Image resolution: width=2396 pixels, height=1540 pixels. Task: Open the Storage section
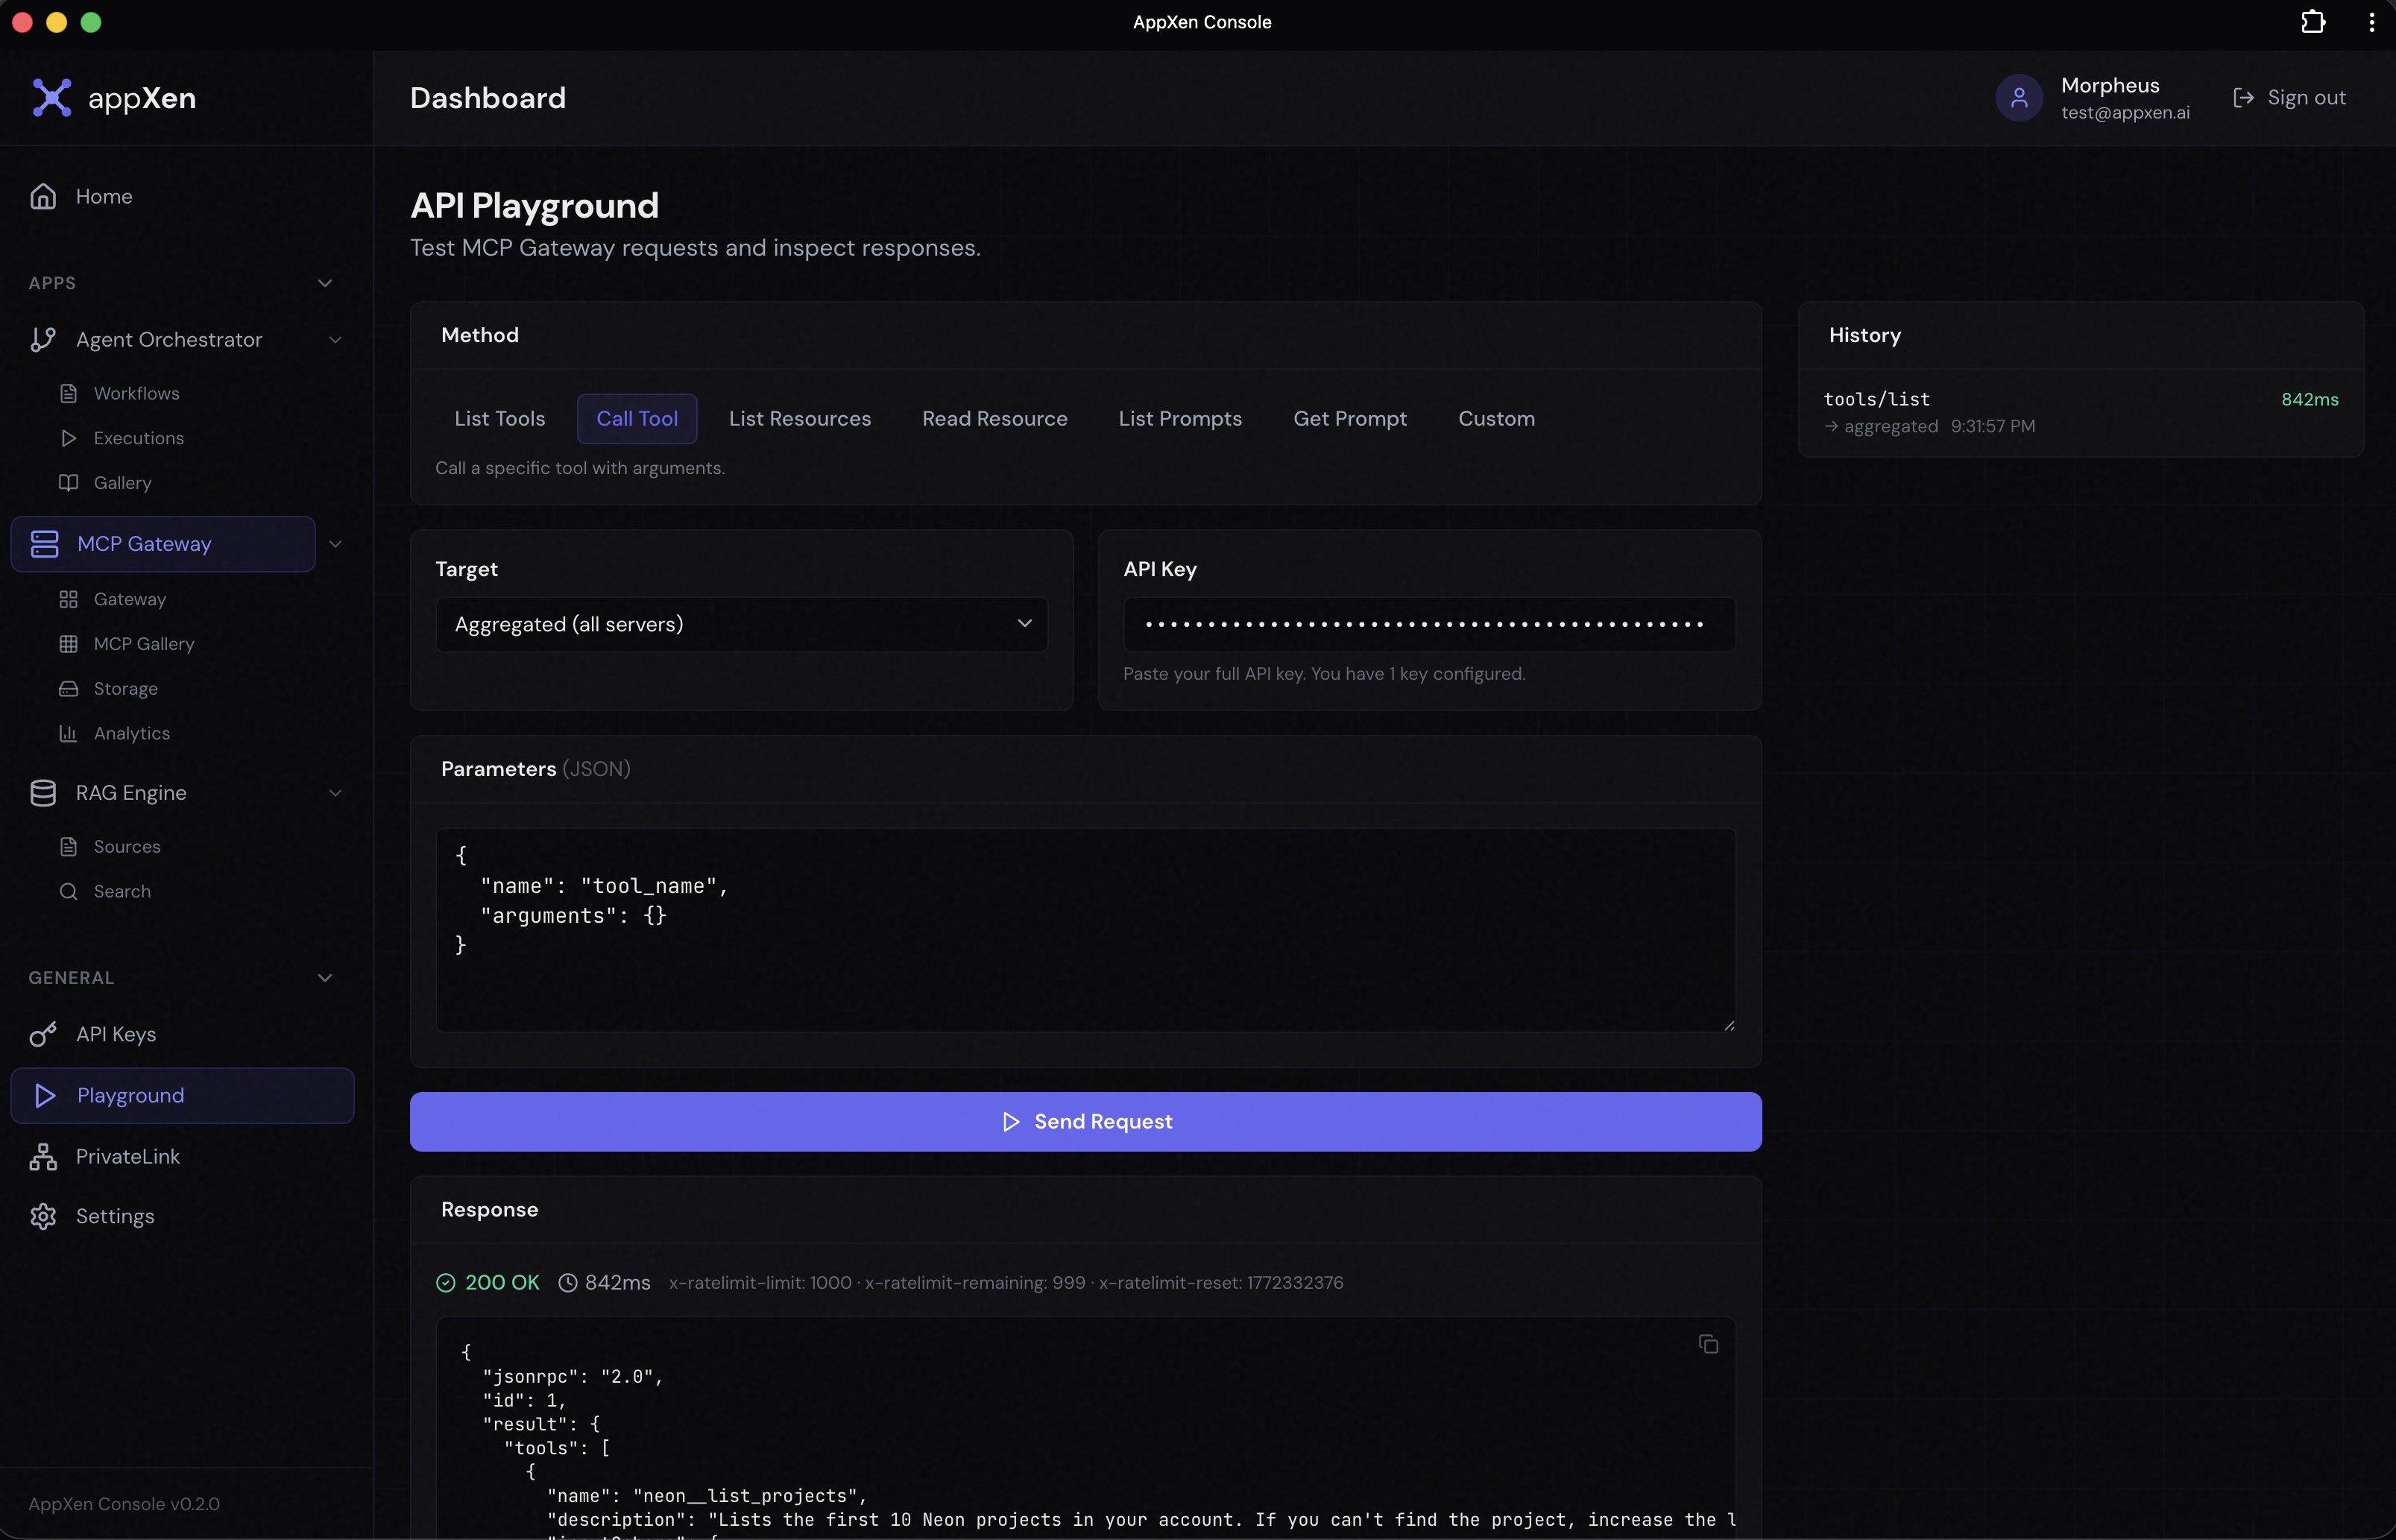[x=127, y=688]
